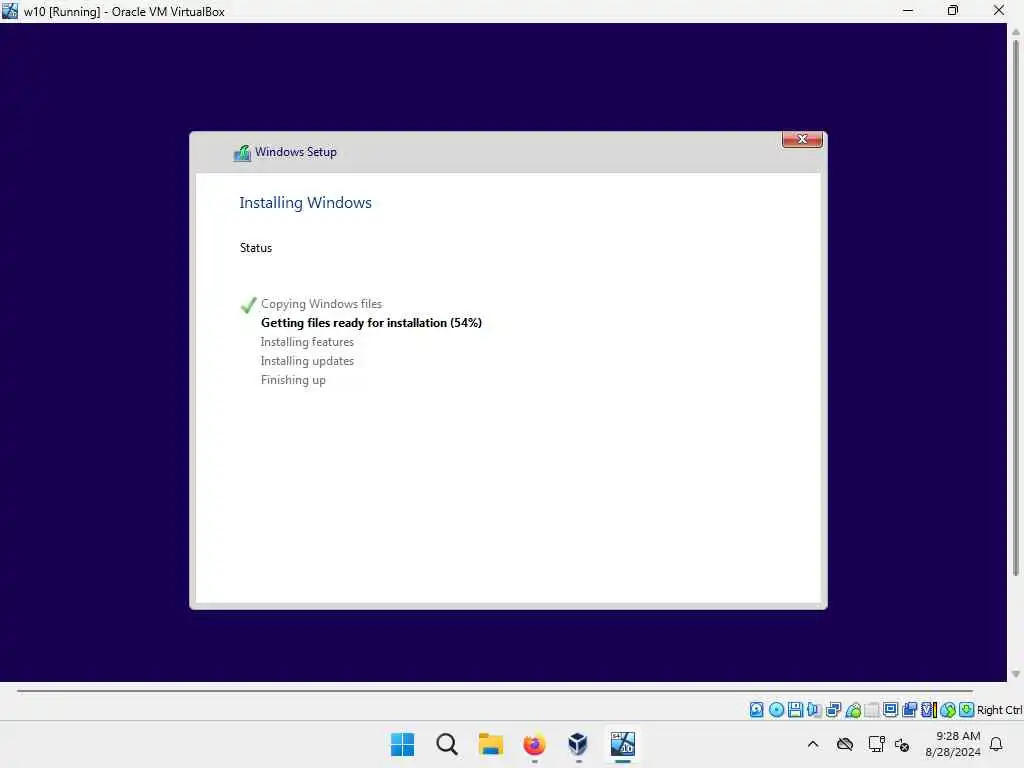
Task: Open VirtualBox Manager from the taskbar
Action: tap(578, 744)
